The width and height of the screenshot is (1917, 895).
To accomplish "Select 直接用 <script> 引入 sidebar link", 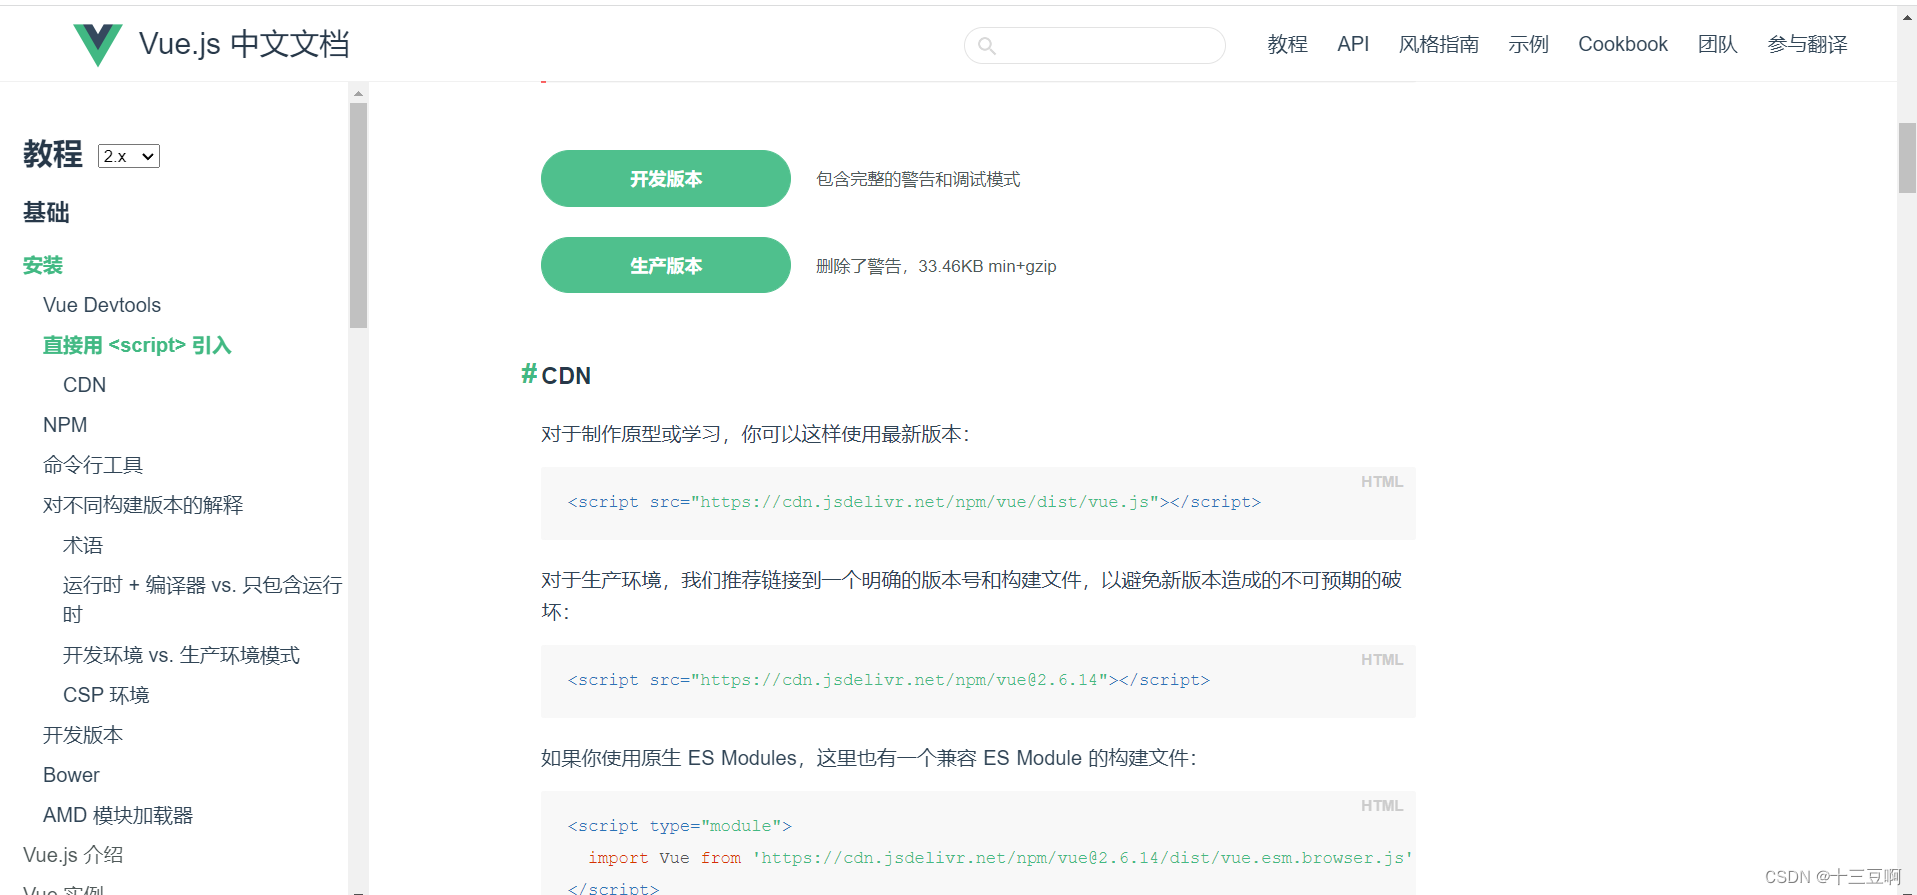I will point(137,345).
